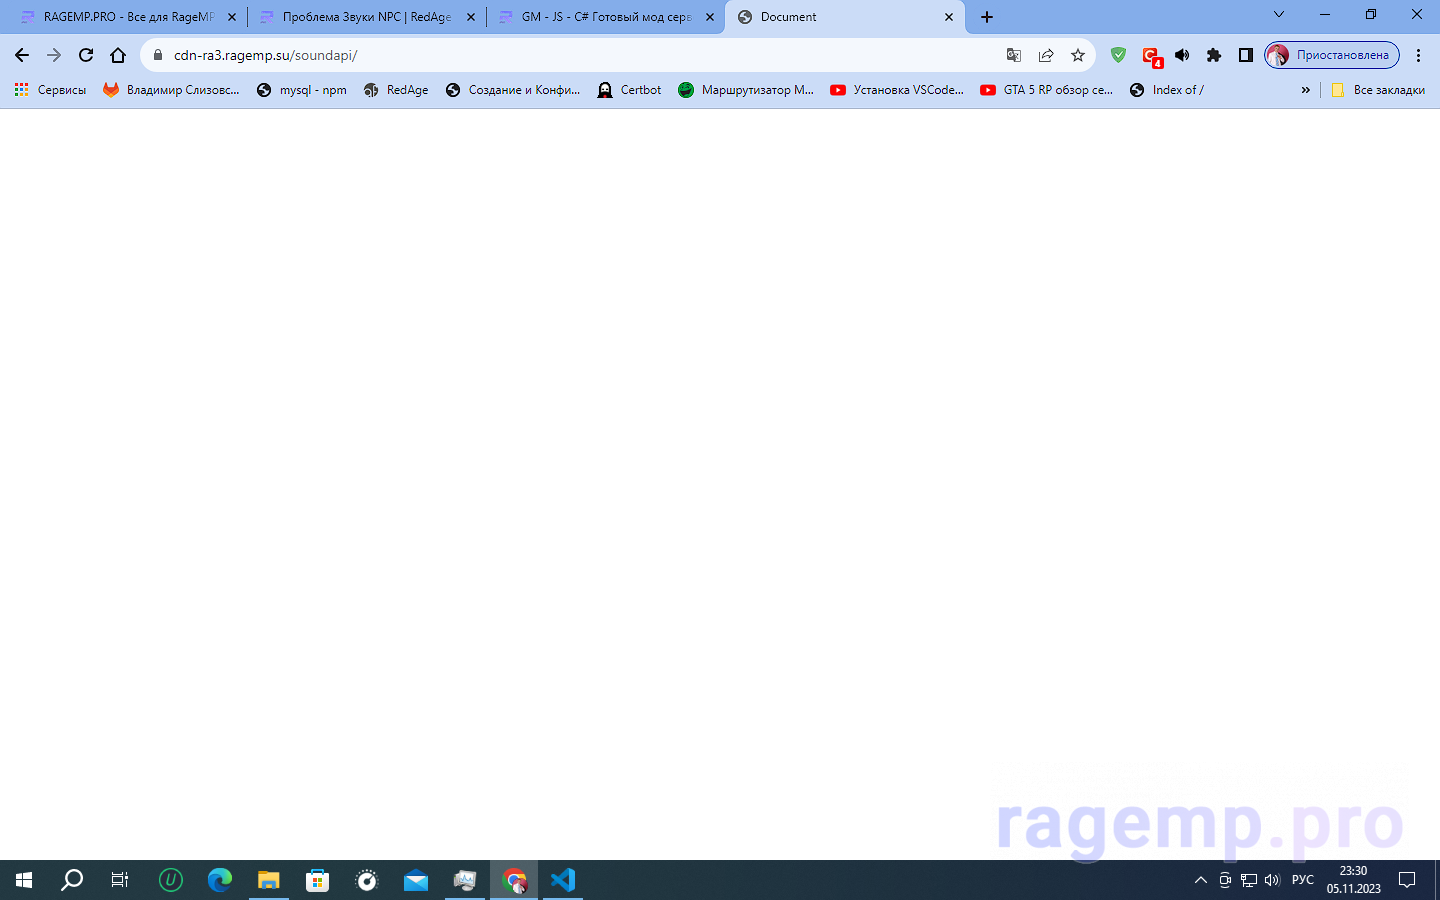Viewport: 1440px width, 900px height.
Task: Go to the browser home page
Action: click(x=118, y=55)
